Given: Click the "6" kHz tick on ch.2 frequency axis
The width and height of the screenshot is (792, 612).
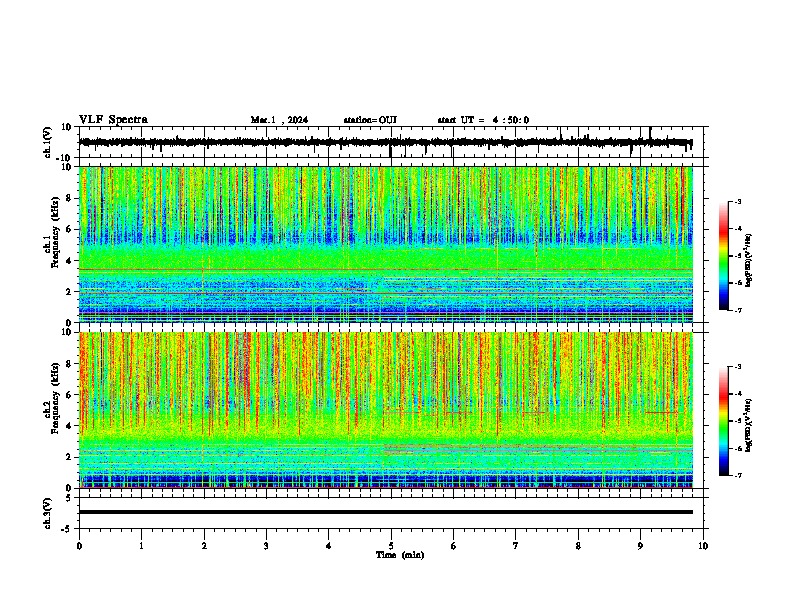Looking at the screenshot, I should pyautogui.click(x=70, y=395).
